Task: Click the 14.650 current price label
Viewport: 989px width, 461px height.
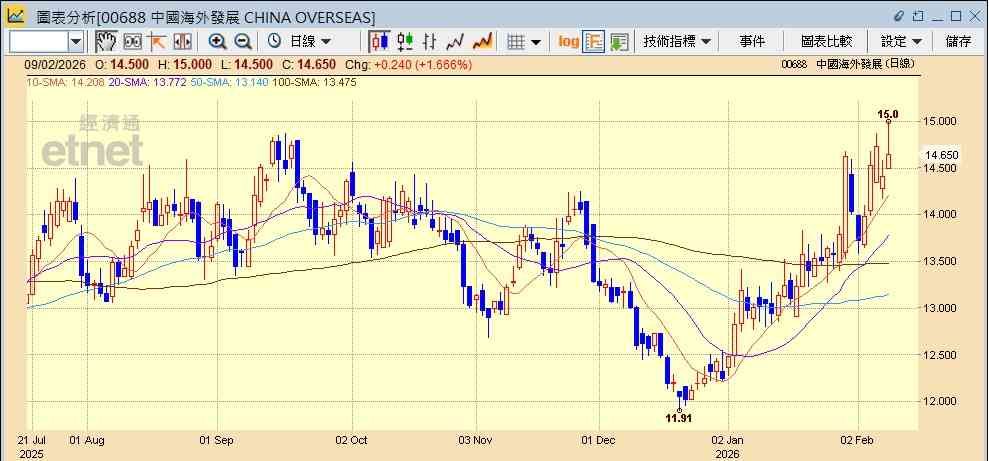Action: (942, 155)
